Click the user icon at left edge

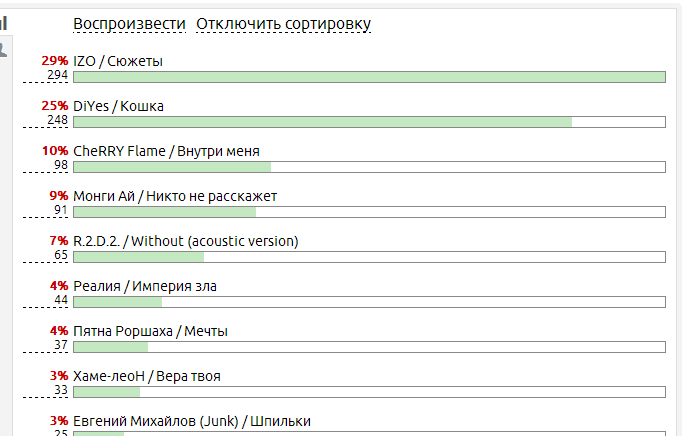pyautogui.click(x=3, y=50)
